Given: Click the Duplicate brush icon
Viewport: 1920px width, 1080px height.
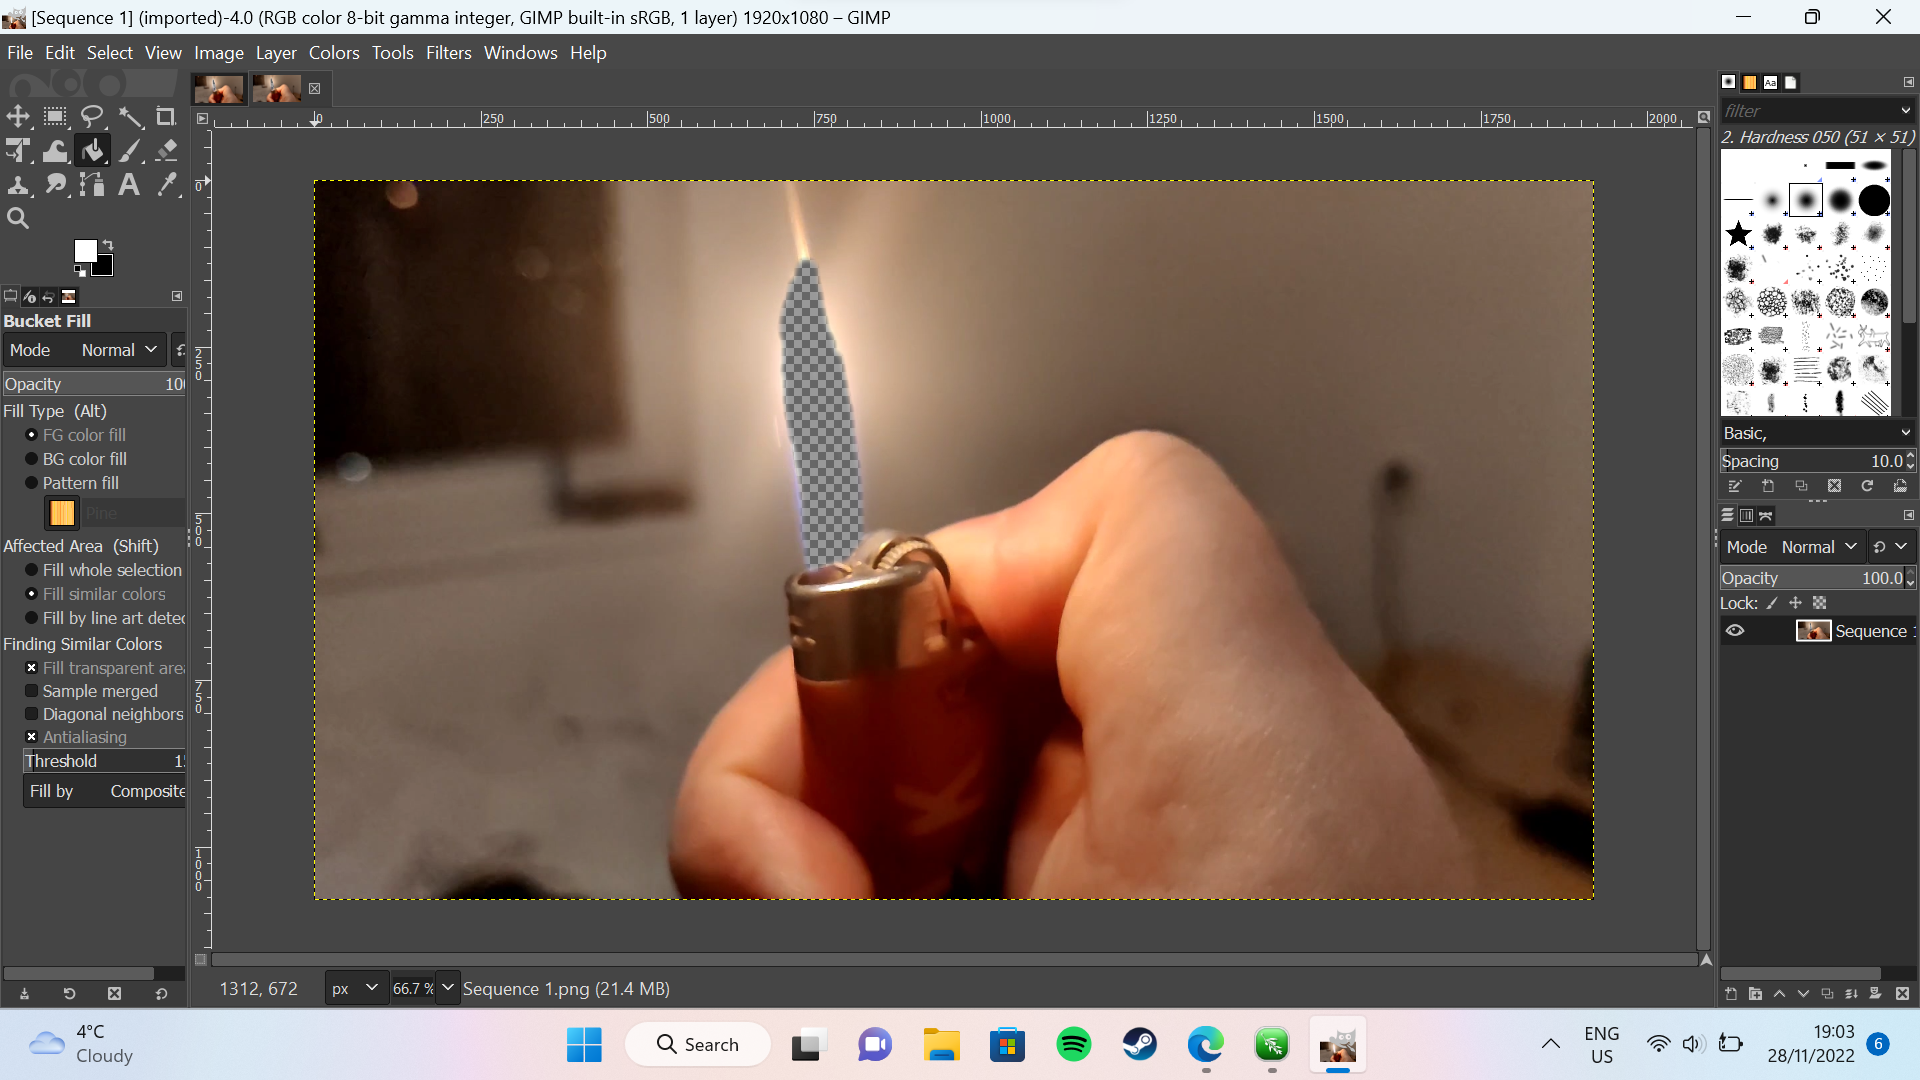Looking at the screenshot, I should click(1801, 486).
